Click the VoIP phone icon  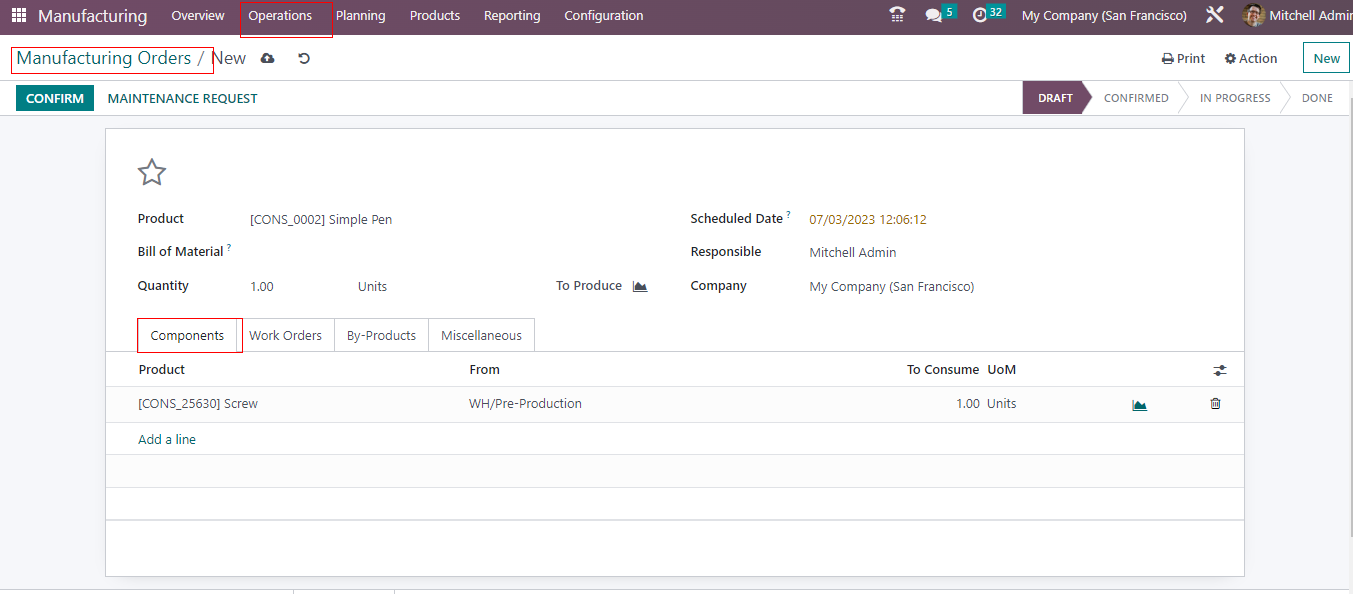tap(897, 15)
